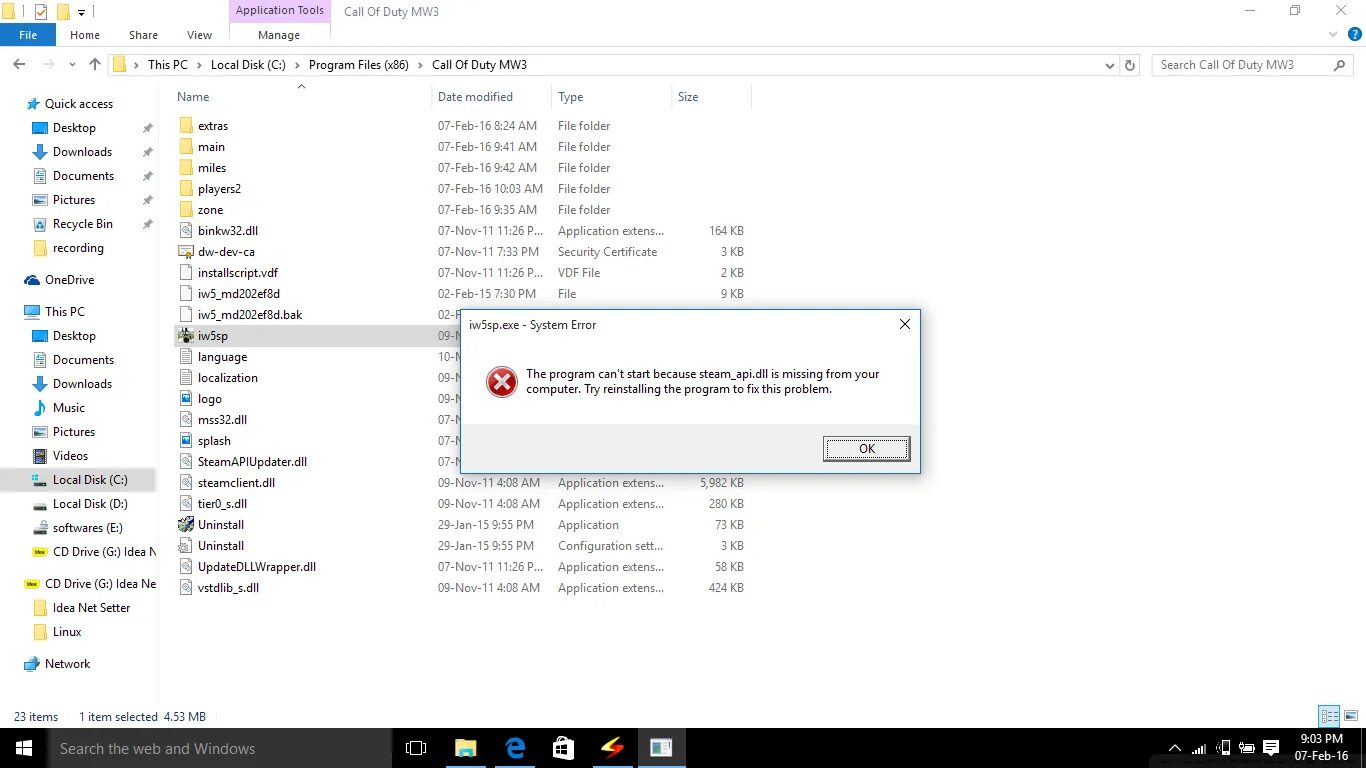Select This PC in the address breadcrumb

167,65
